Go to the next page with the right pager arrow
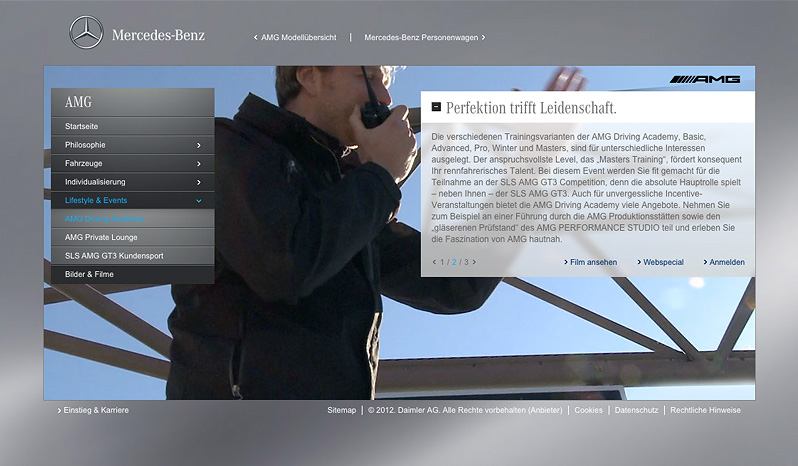This screenshot has width=798, height=466. (x=474, y=262)
